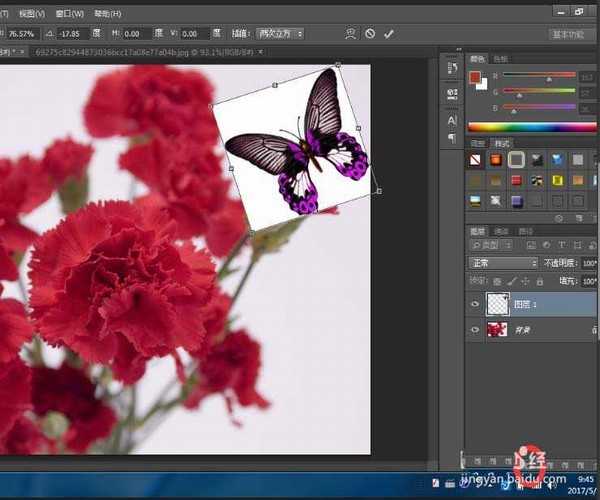
Task: Hide the 背景 layer via eye icon
Action: tap(474, 329)
